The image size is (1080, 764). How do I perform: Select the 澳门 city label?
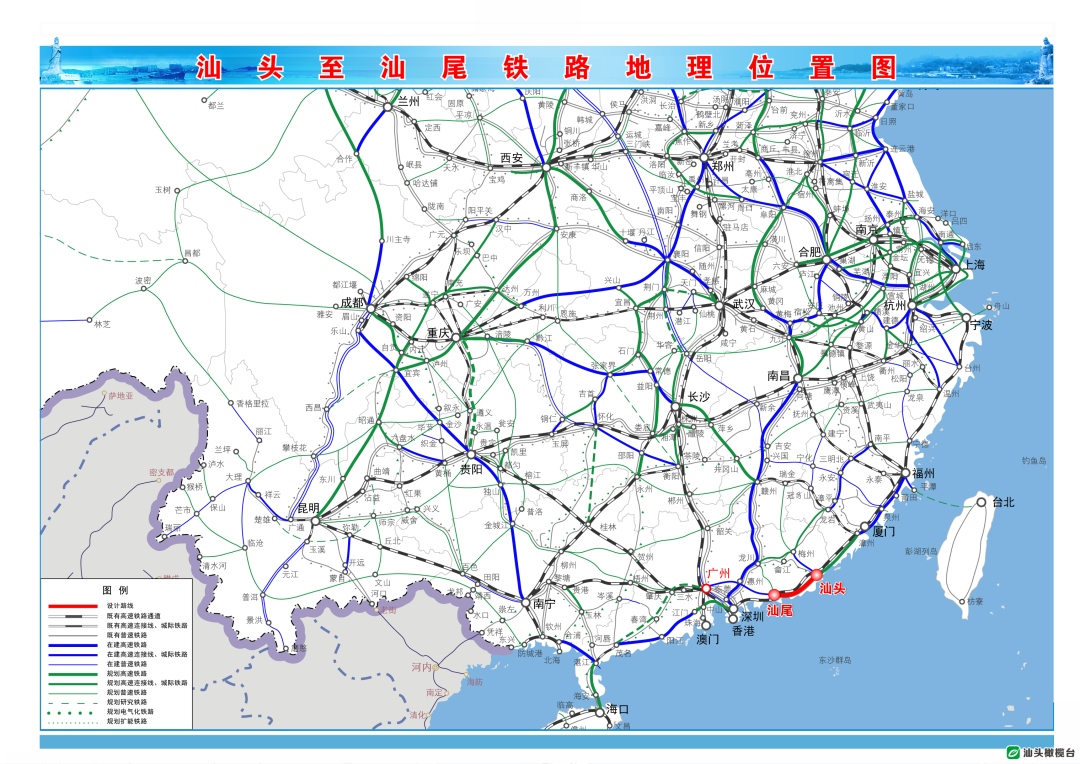707,639
